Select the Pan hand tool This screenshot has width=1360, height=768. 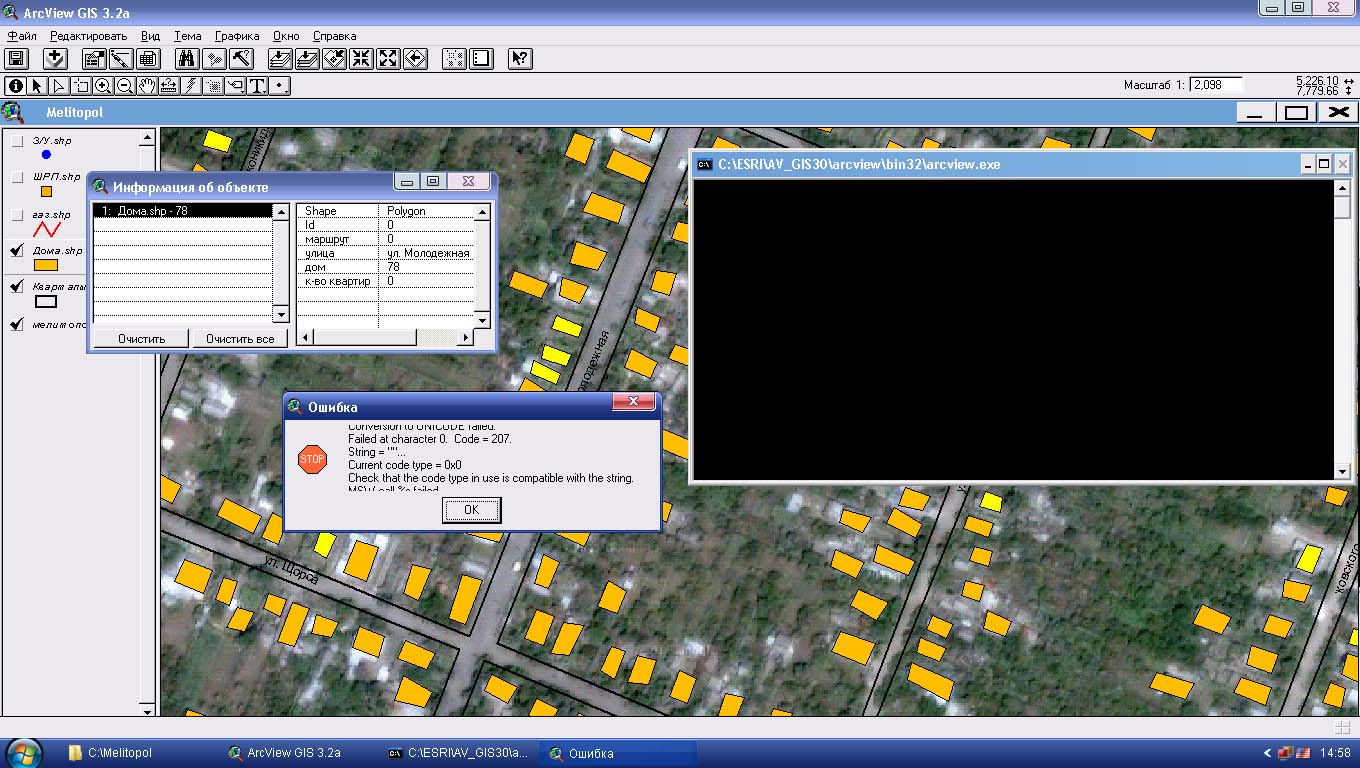[147, 86]
